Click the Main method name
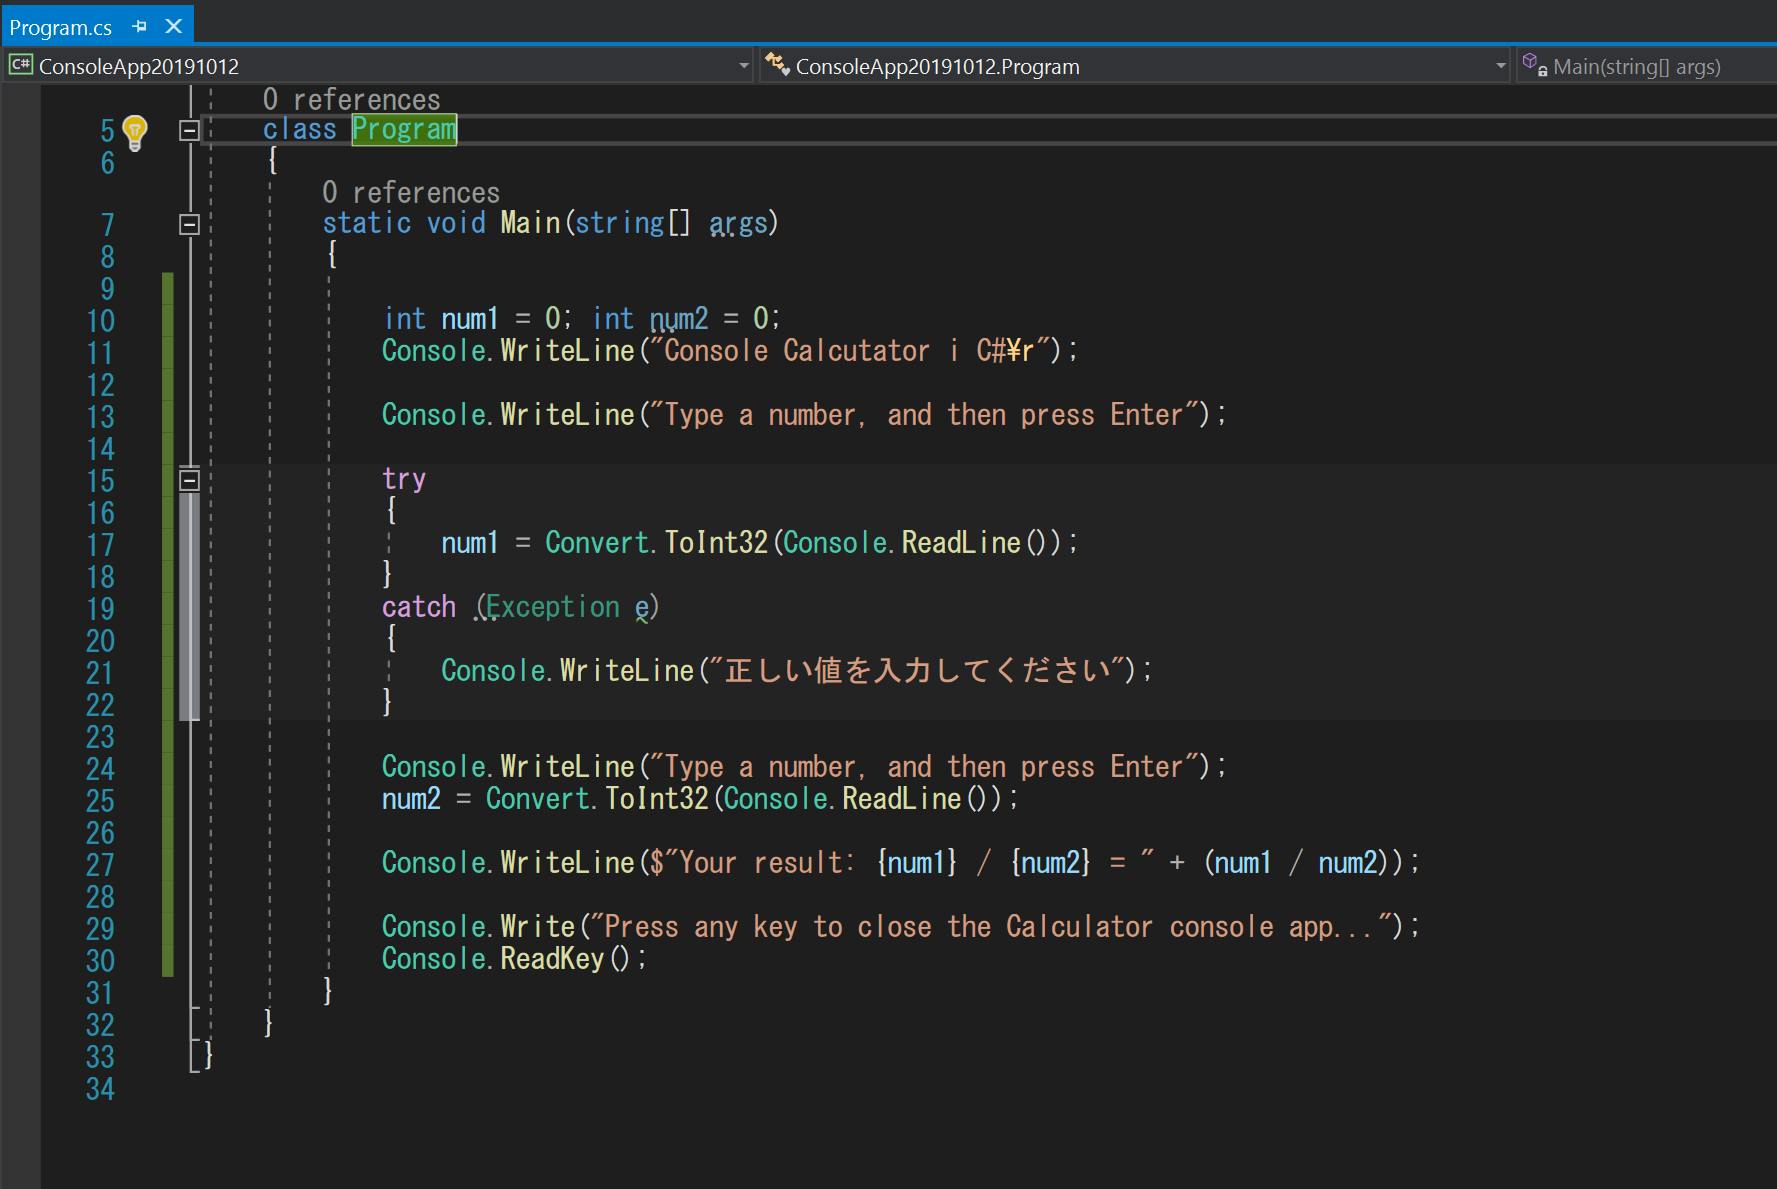Viewport: 1777px width, 1189px height. click(x=530, y=223)
